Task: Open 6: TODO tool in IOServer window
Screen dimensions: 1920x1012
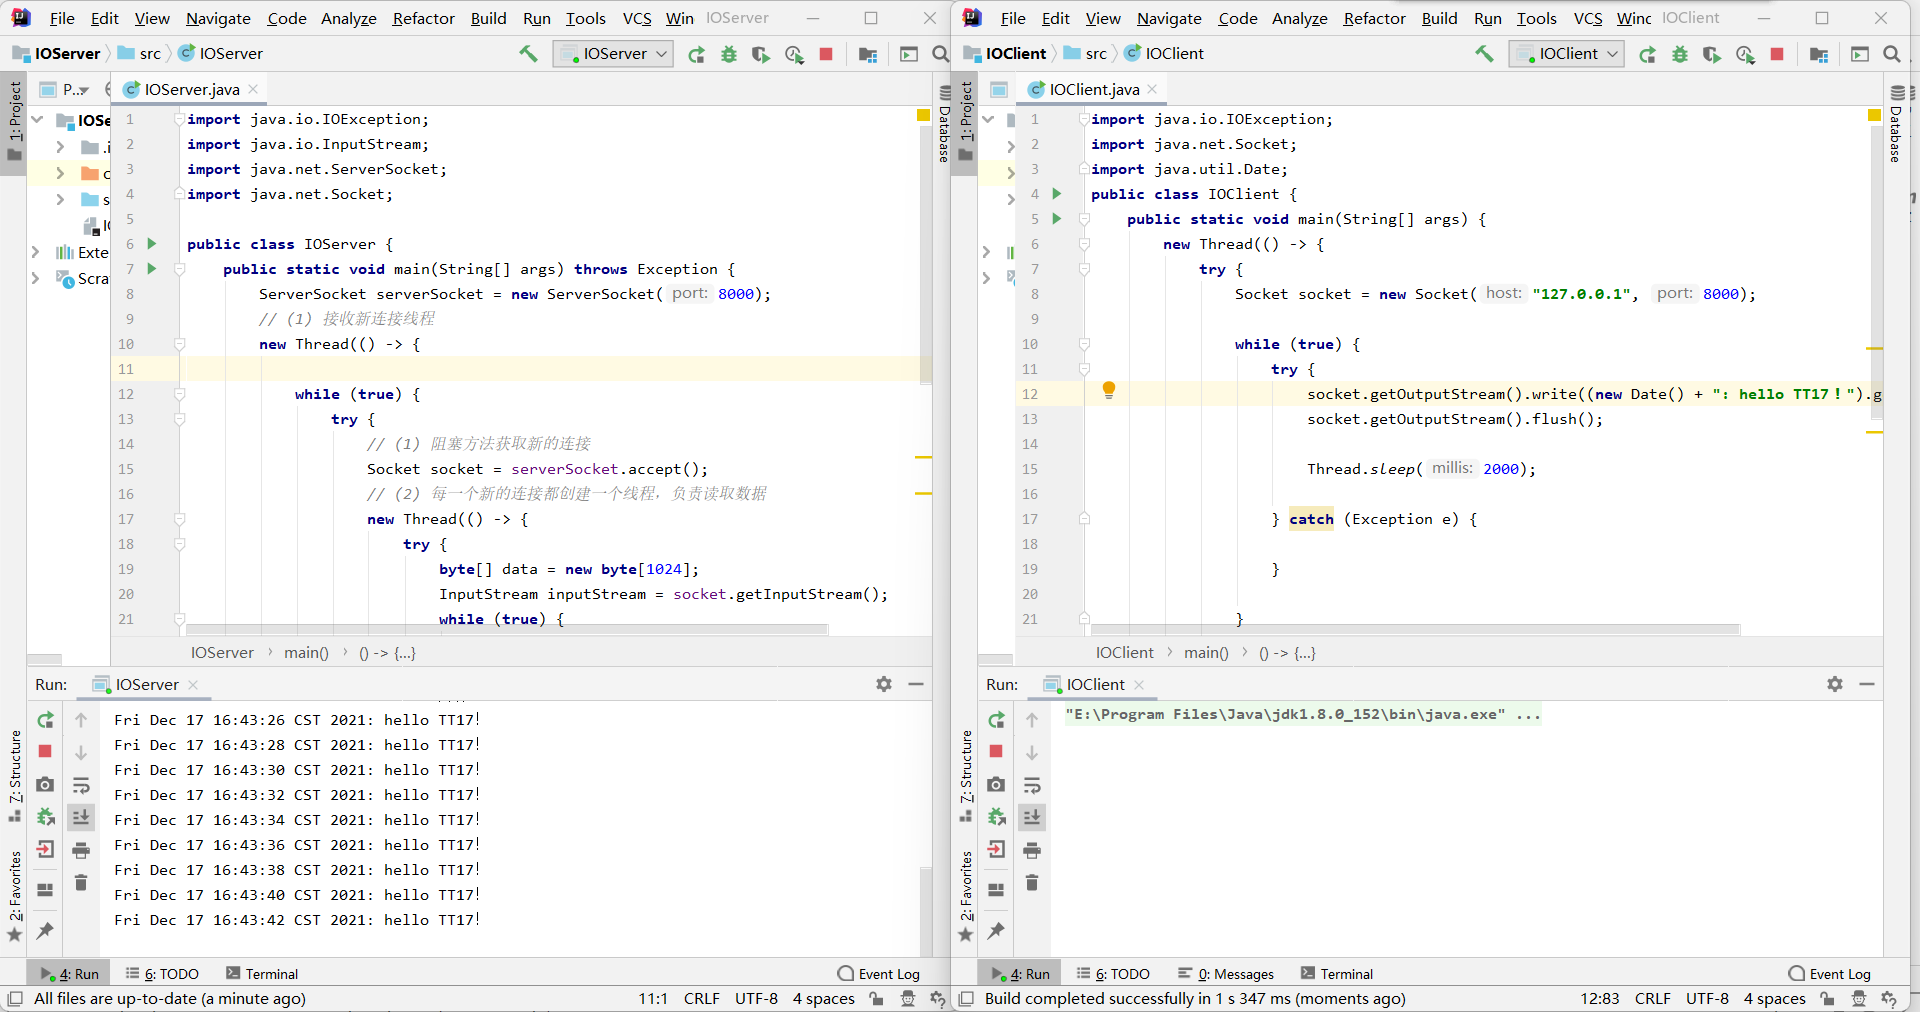Action: 162,974
